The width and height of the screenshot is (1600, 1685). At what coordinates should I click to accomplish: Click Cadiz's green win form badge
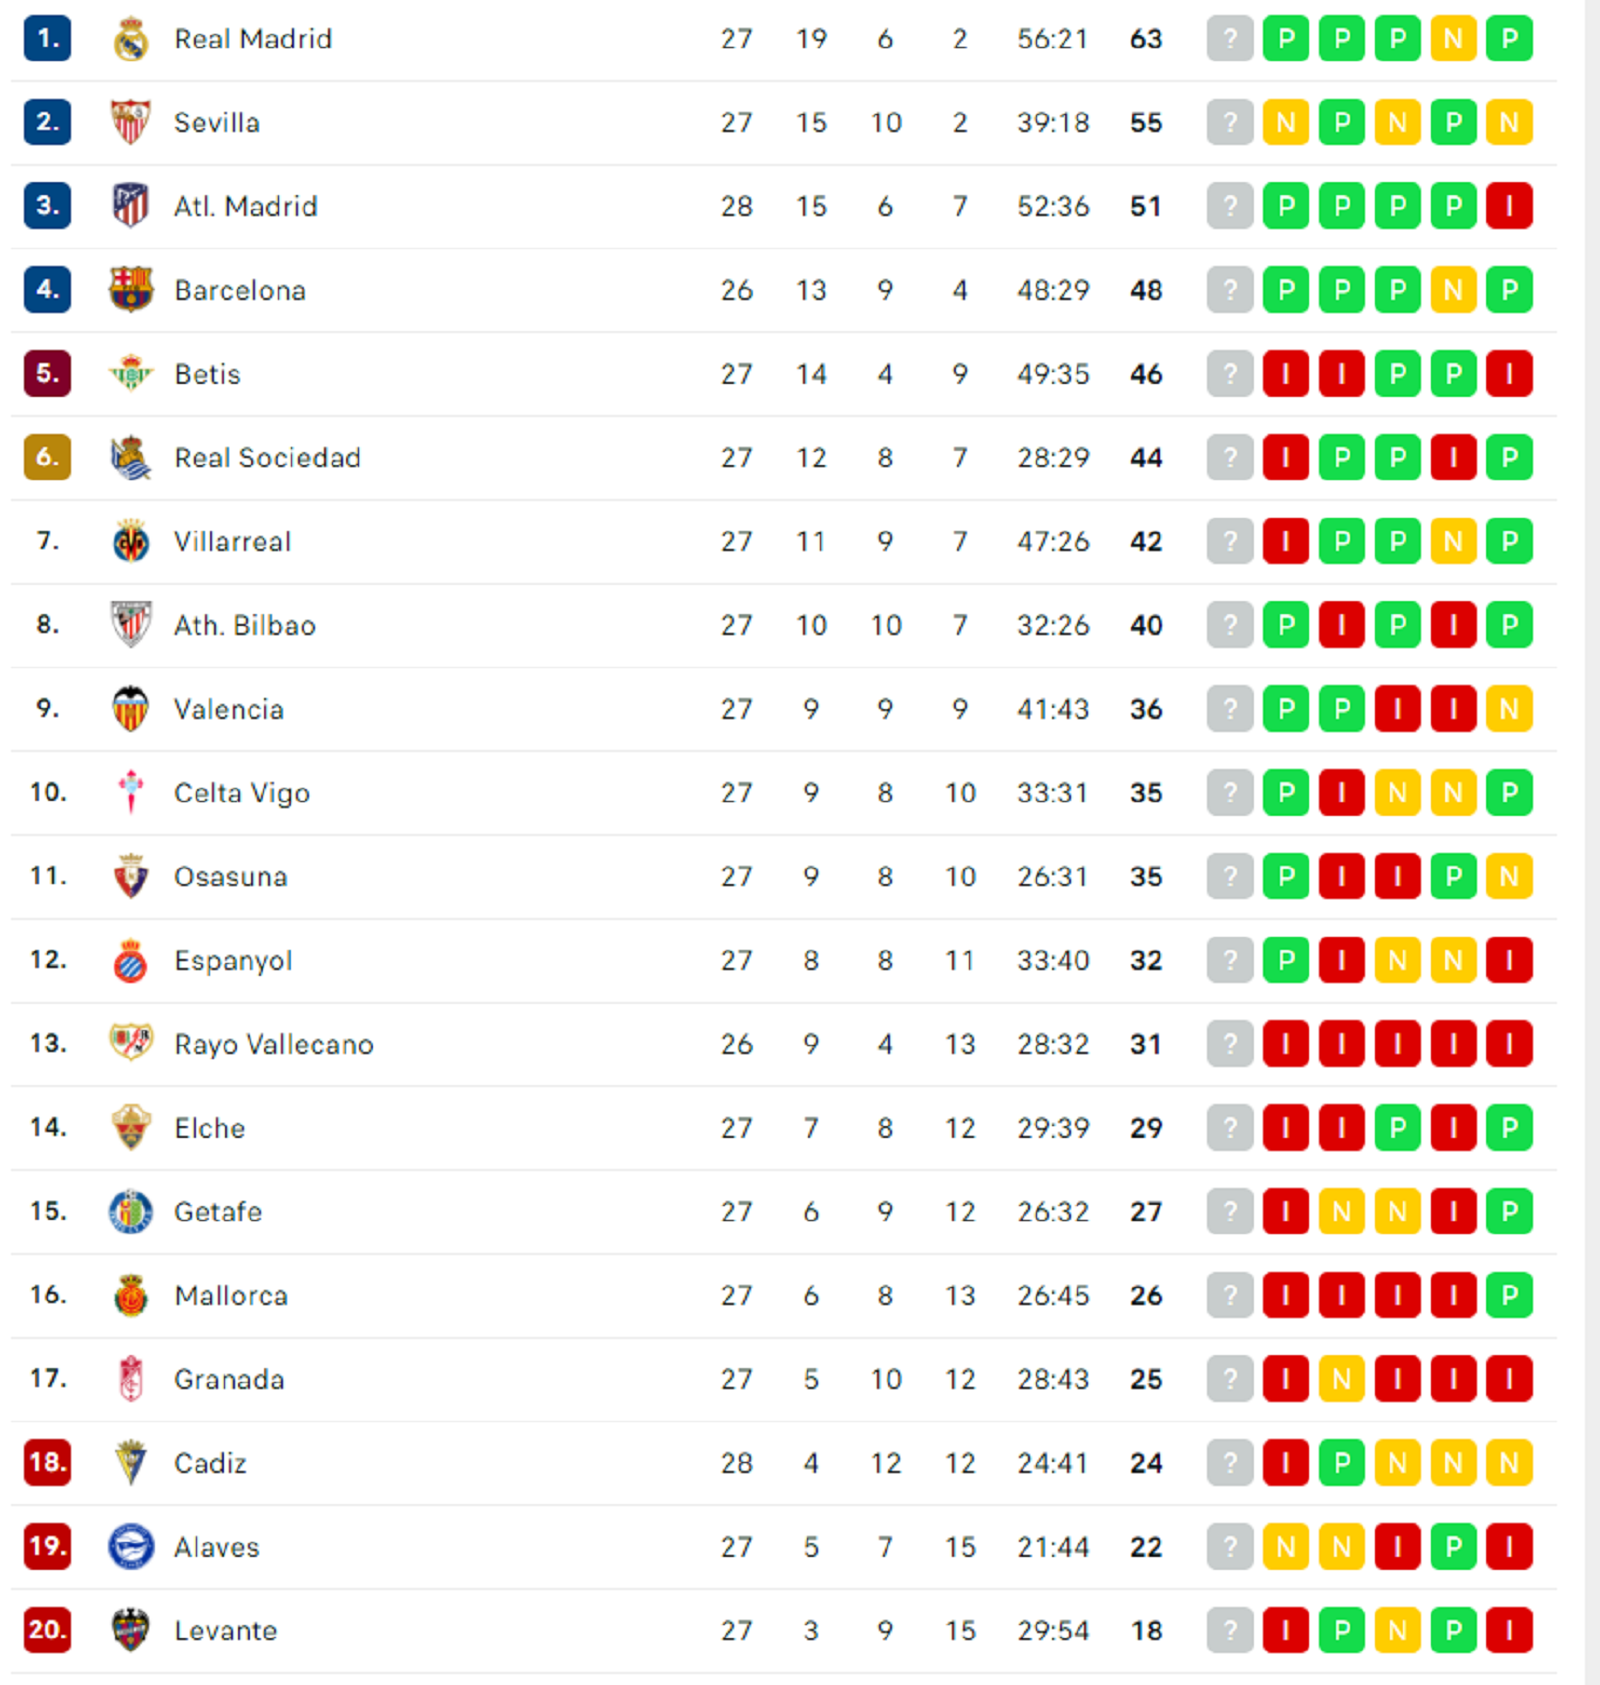[x=1341, y=1463]
